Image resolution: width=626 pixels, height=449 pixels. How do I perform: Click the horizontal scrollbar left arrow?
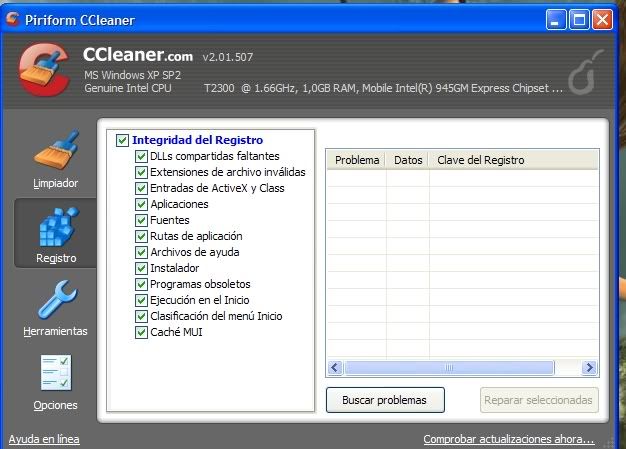[x=335, y=367]
